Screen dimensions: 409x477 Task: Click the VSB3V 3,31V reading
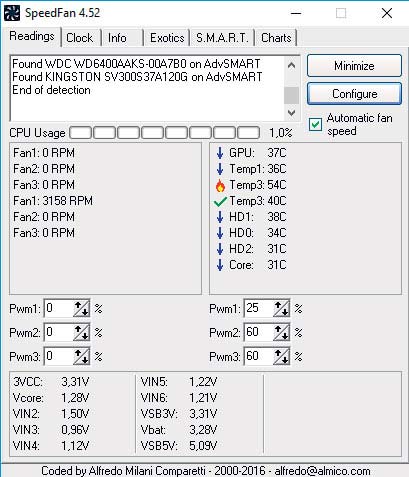pyautogui.click(x=179, y=414)
